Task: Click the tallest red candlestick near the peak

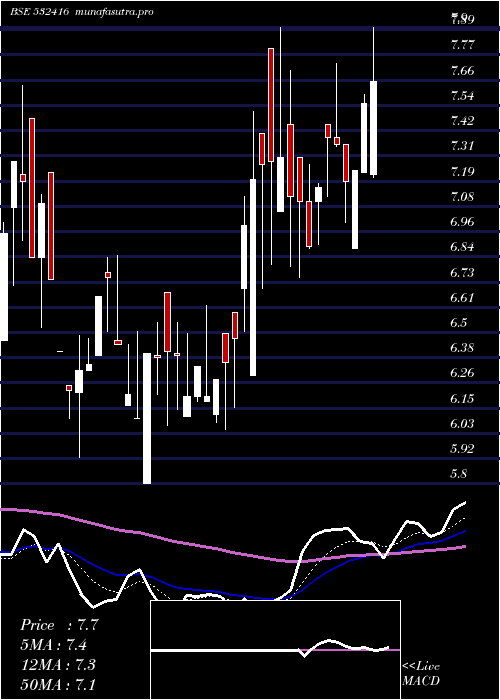Action: pos(271,105)
